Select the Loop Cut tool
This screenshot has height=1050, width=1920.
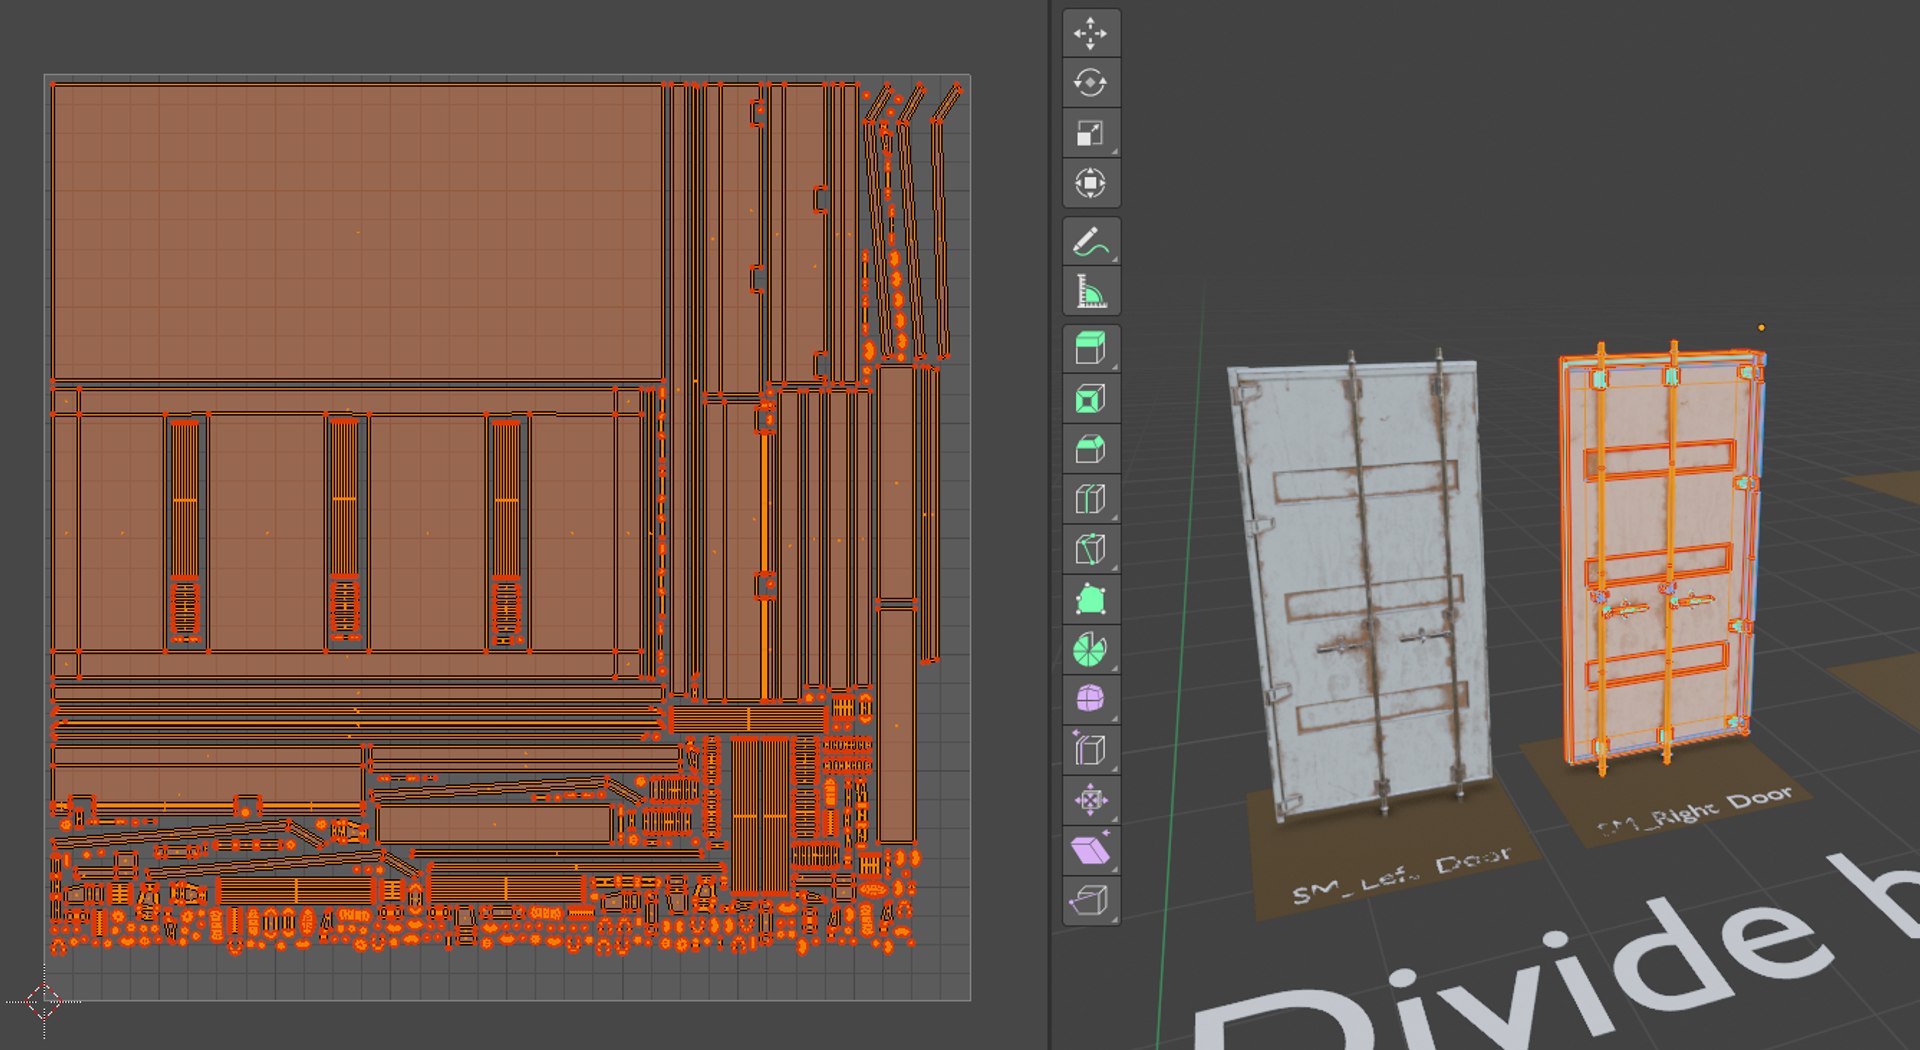(x=1090, y=499)
